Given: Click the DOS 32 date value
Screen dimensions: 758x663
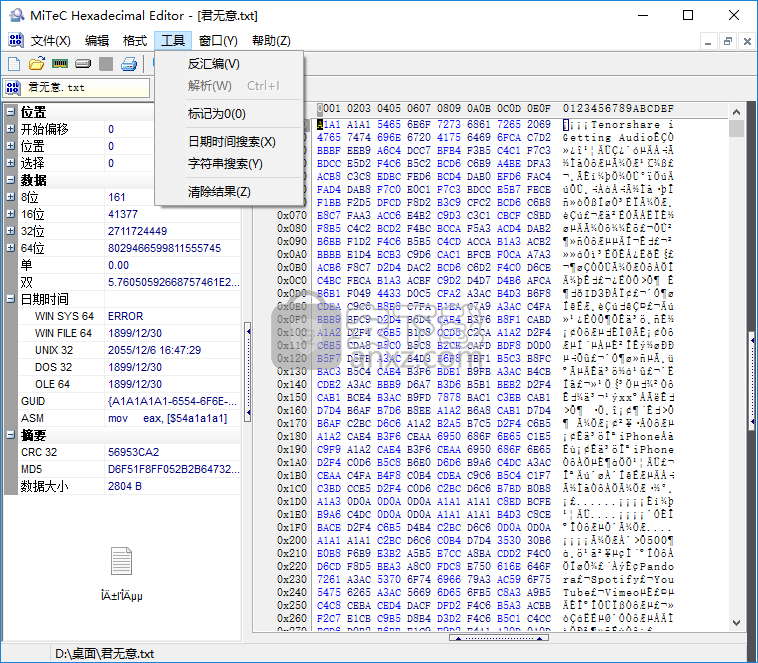Looking at the screenshot, I should point(135,367).
